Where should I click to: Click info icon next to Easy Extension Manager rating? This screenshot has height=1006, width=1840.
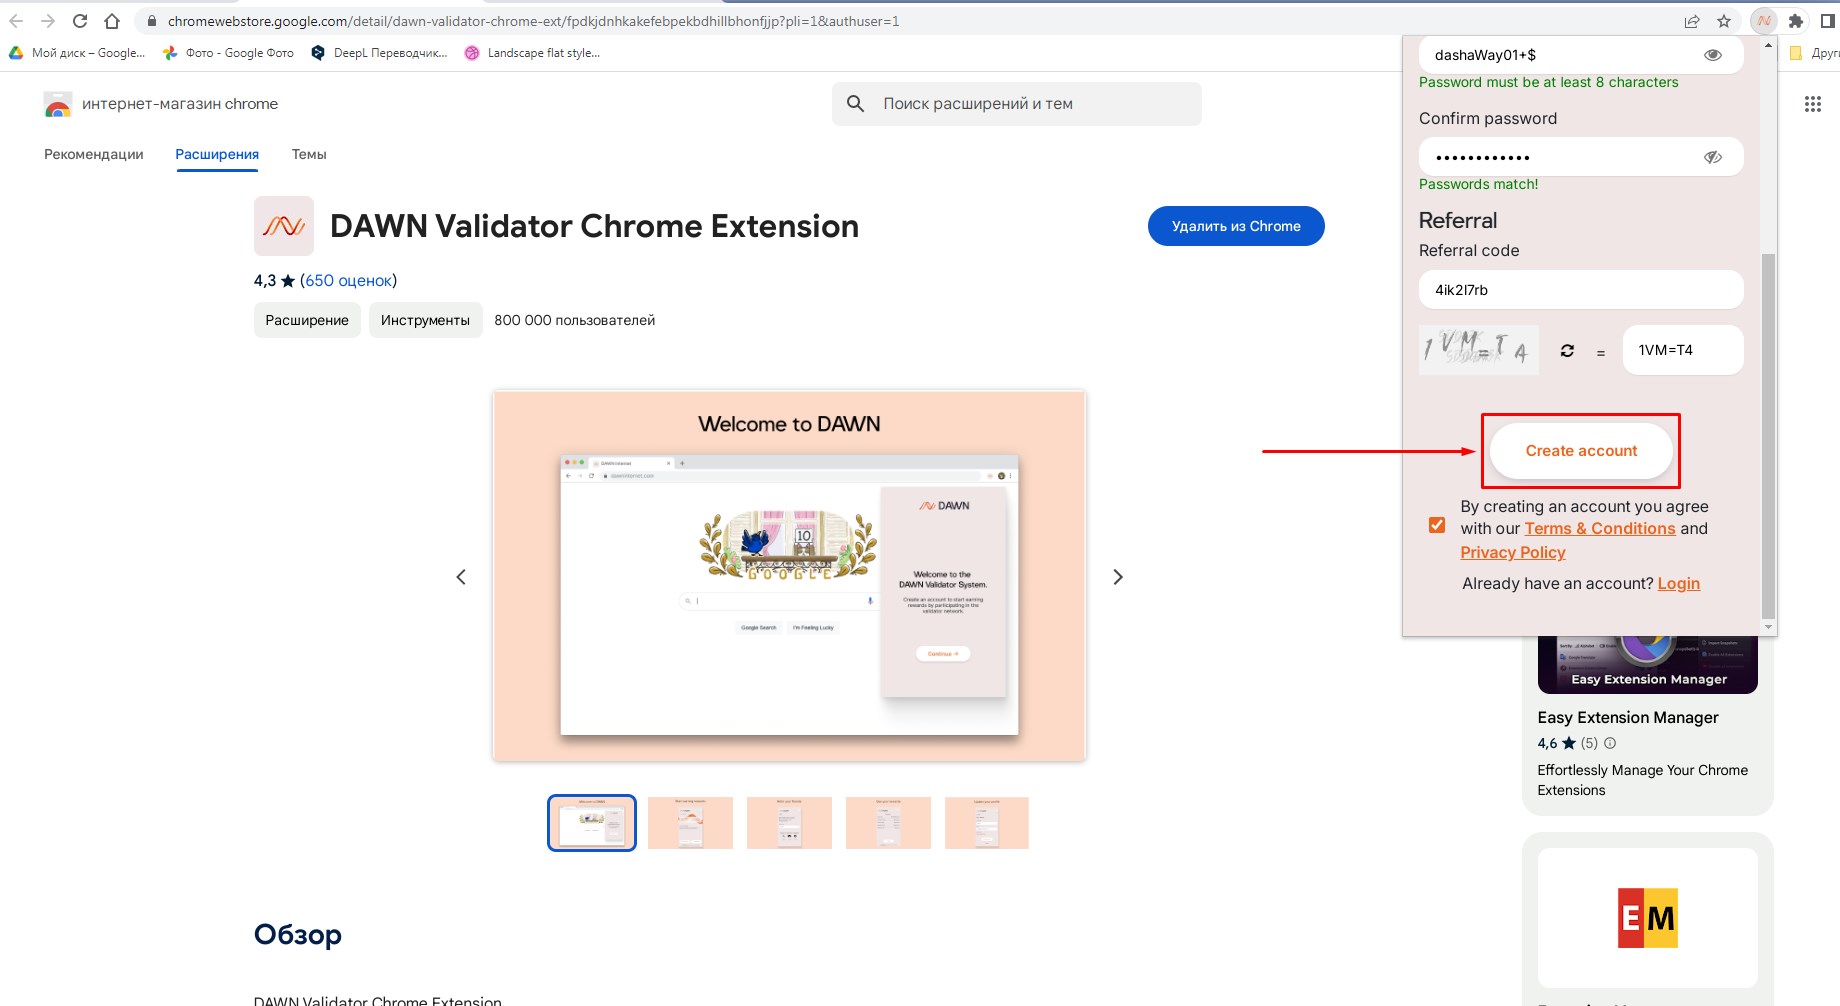pos(1610,743)
